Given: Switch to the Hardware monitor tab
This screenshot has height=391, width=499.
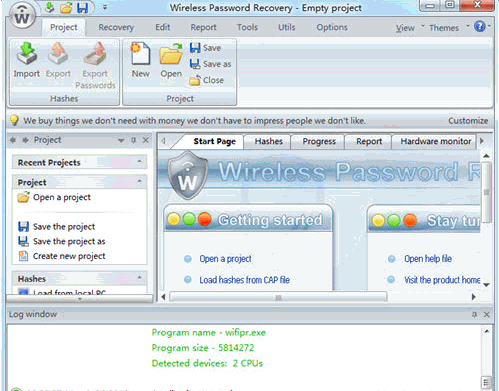Looking at the screenshot, I should pos(436,141).
